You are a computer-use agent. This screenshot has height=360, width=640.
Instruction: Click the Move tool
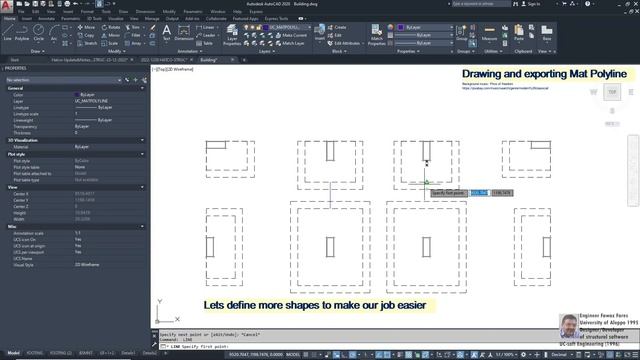click(x=86, y=27)
